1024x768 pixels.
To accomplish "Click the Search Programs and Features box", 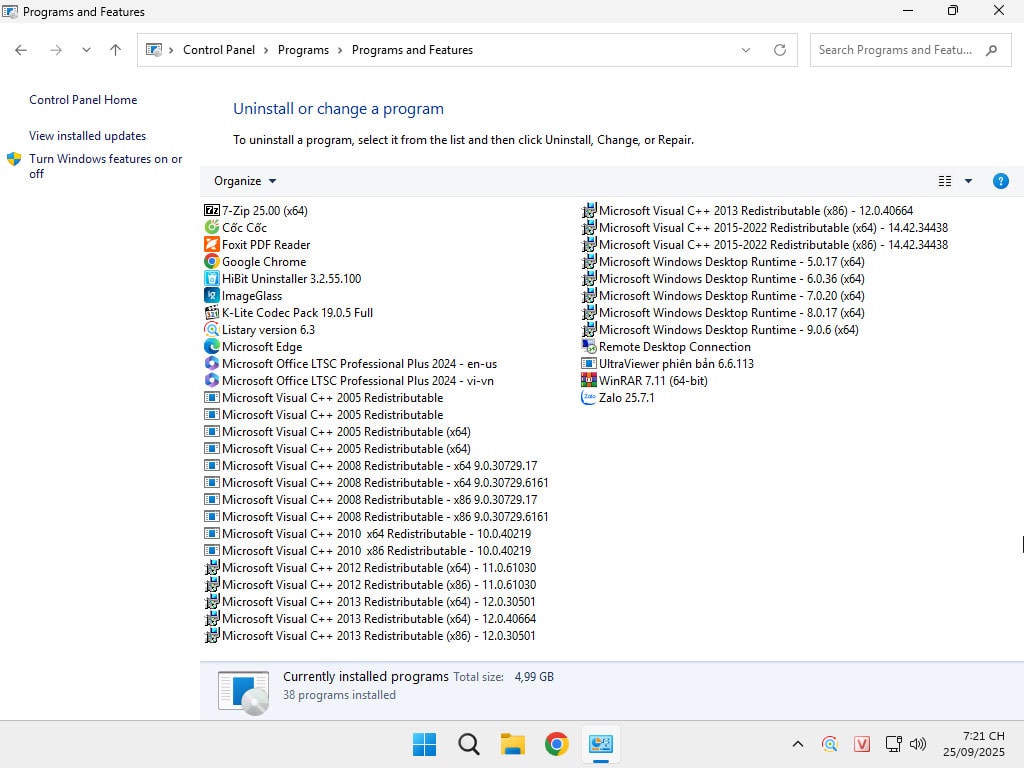I will [895, 50].
